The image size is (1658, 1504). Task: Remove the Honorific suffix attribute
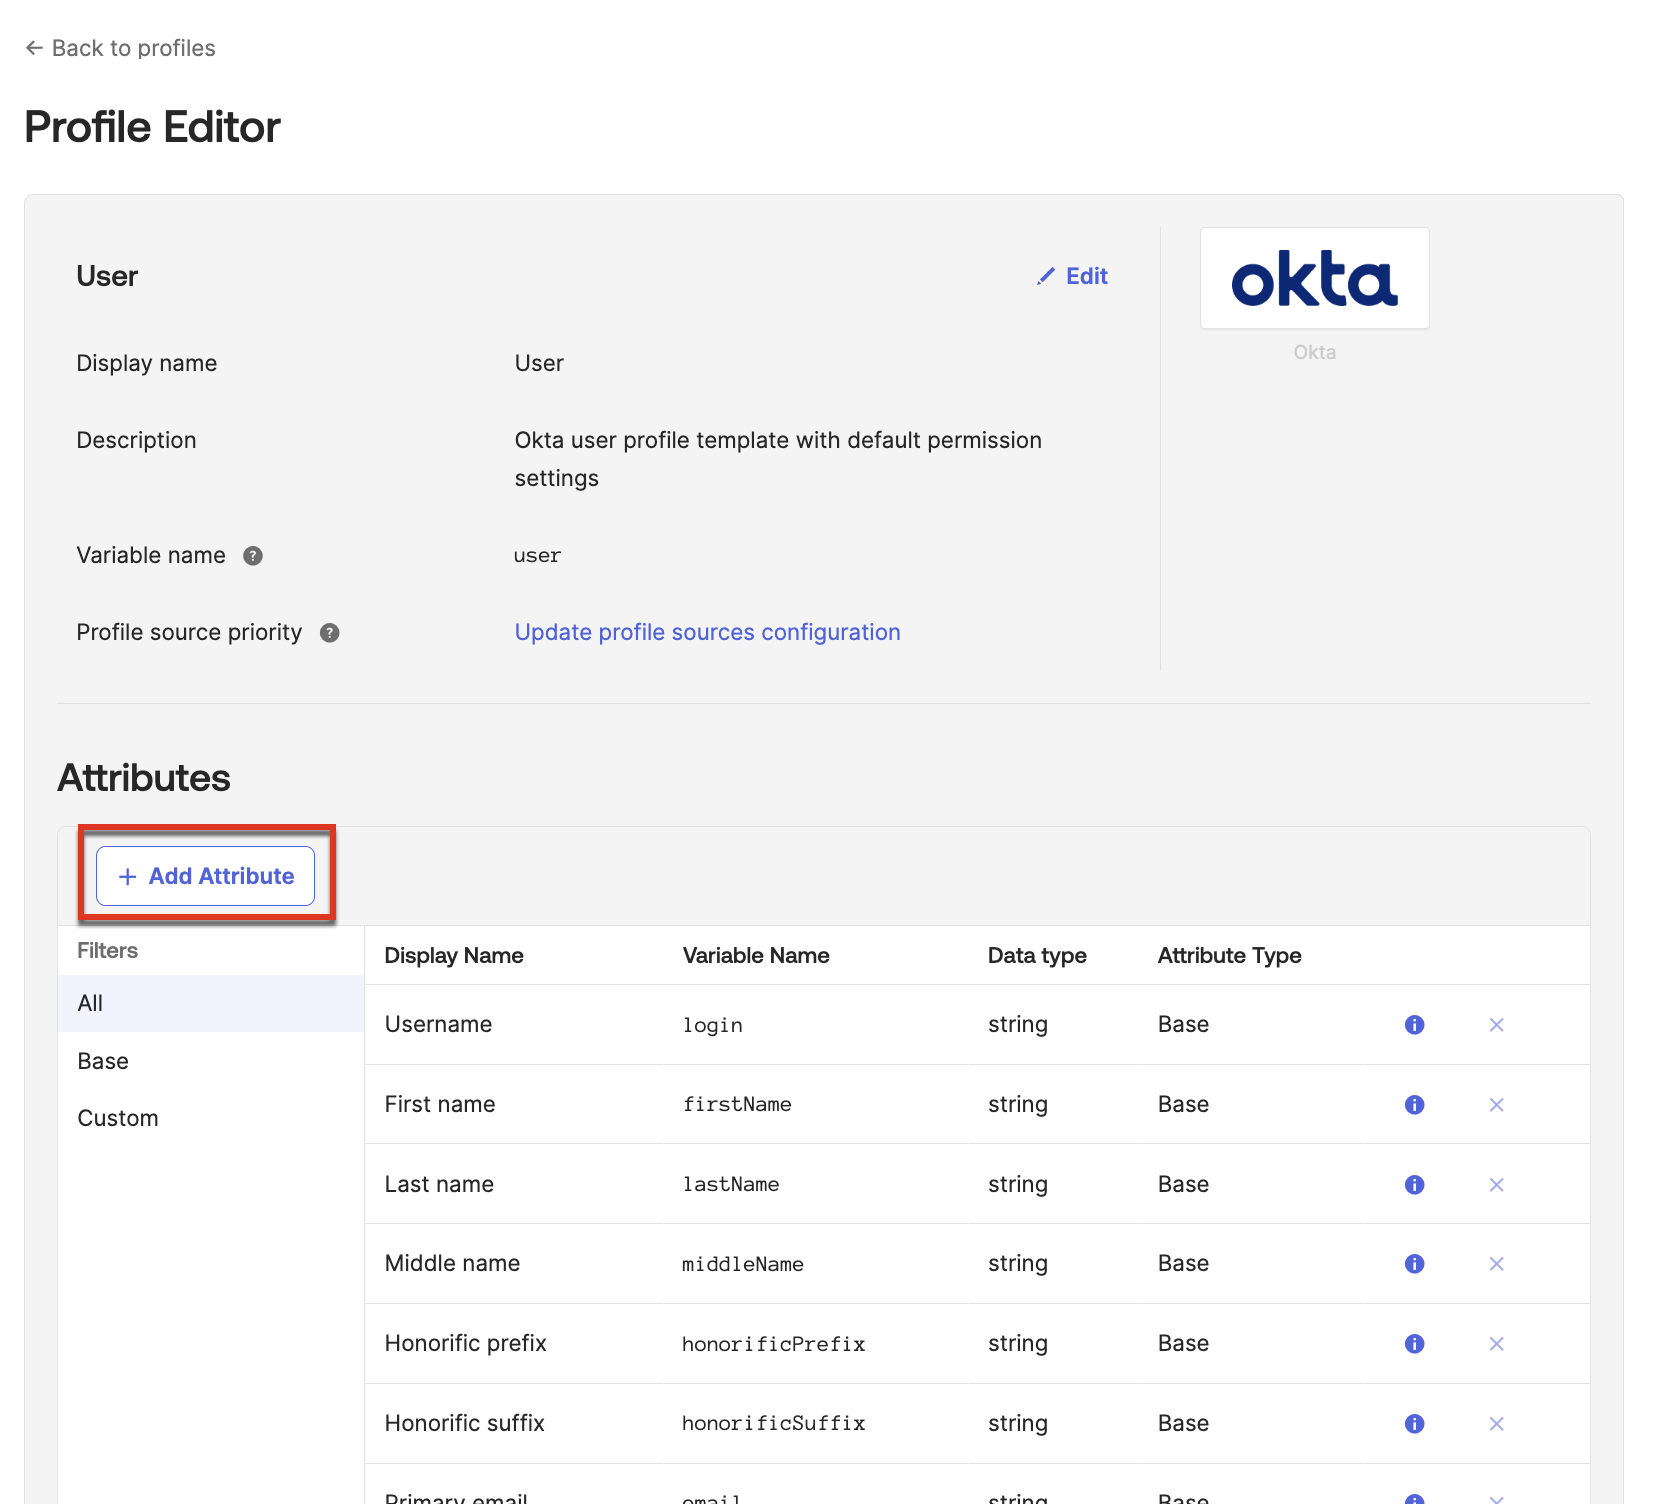[1496, 1423]
